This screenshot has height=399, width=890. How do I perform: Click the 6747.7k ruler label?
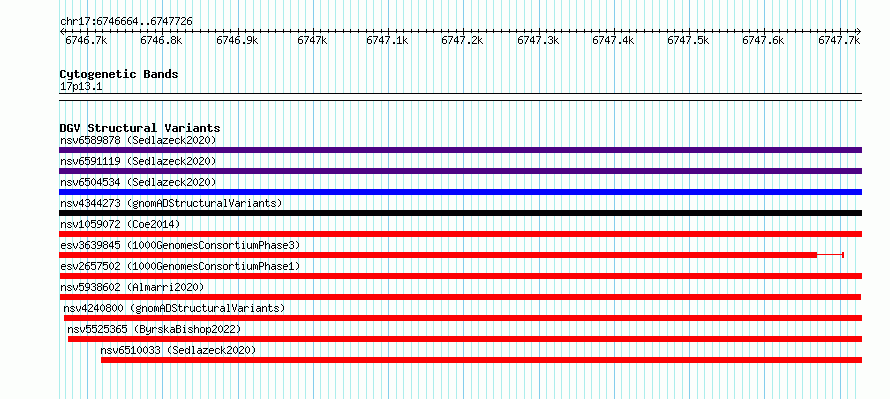839,40
